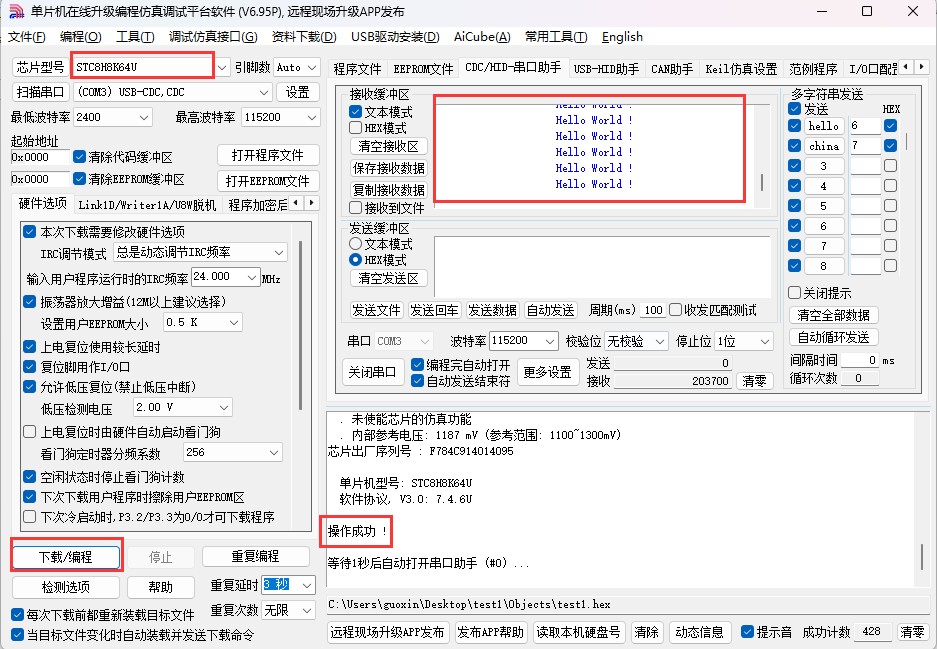Toggle receive buffer 文本模式 checkbox

(356, 112)
